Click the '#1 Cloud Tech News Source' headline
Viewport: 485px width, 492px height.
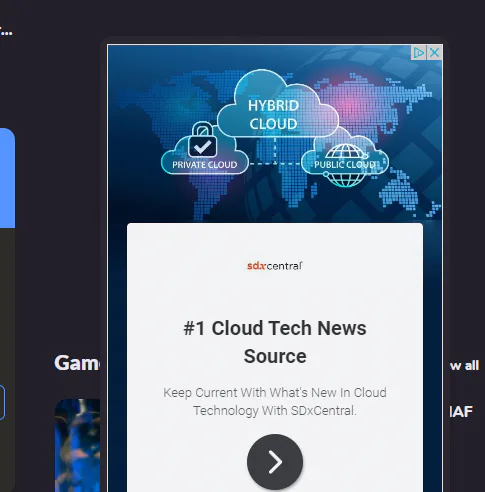point(275,342)
